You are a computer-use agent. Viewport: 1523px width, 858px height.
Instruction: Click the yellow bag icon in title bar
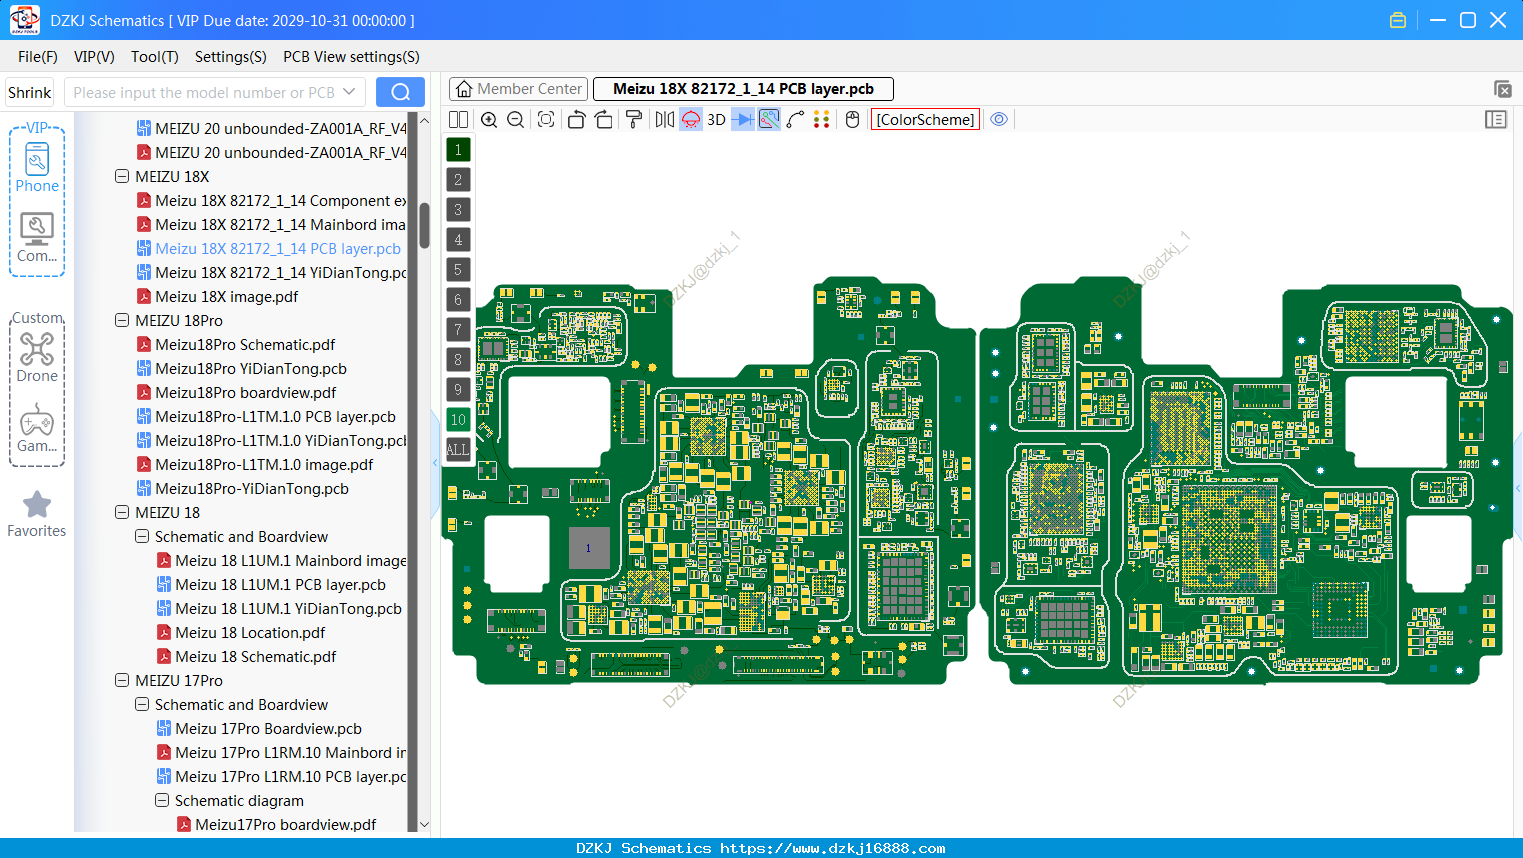point(1398,20)
